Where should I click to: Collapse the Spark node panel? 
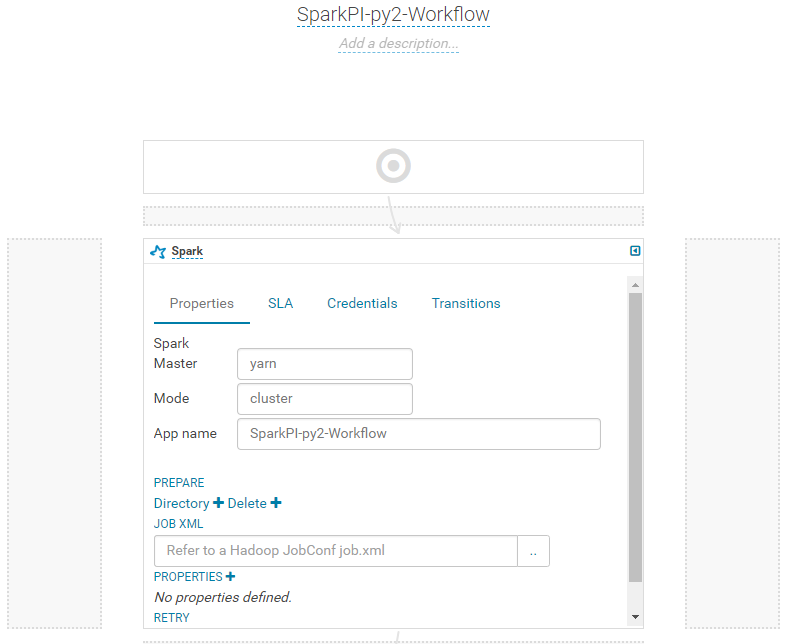(635, 251)
